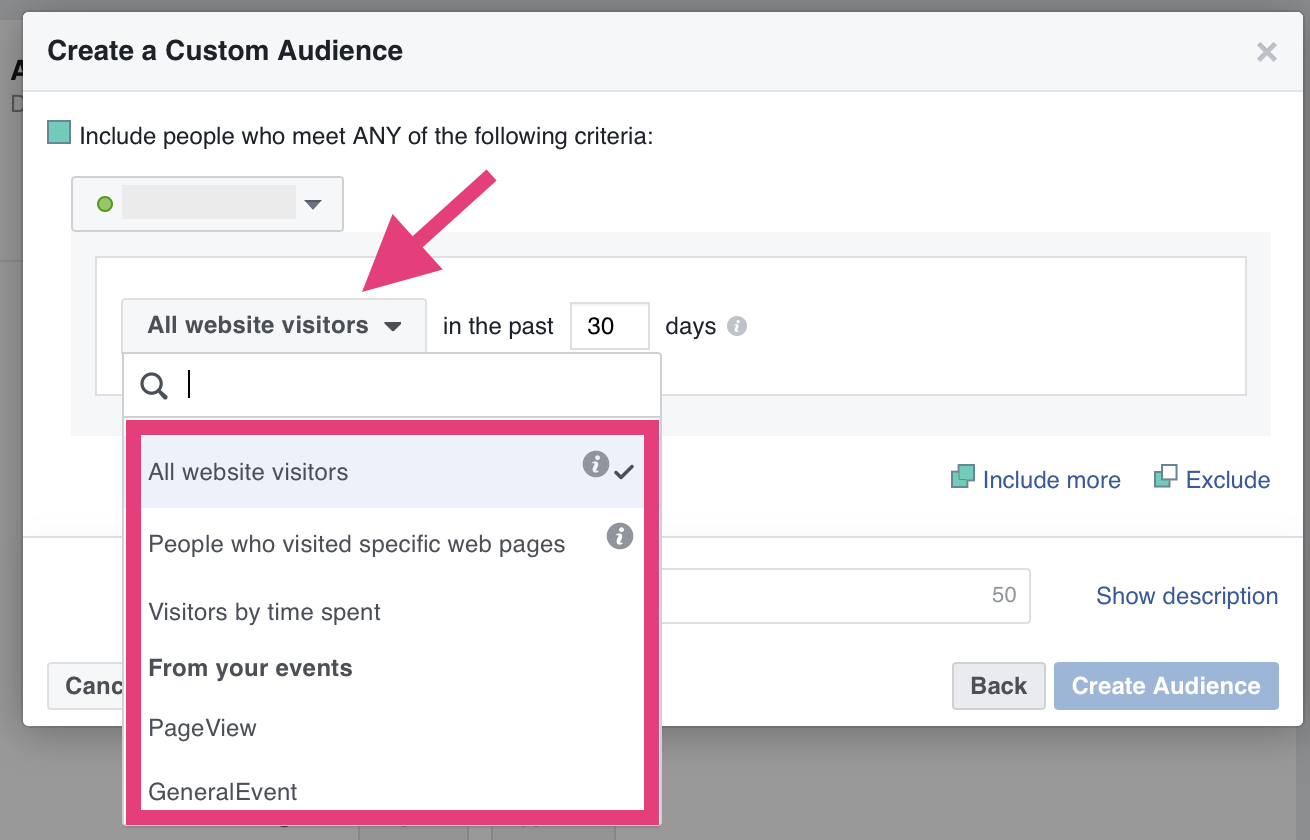1310x840 pixels.
Task: Click the "30" days input field
Action: (609, 326)
